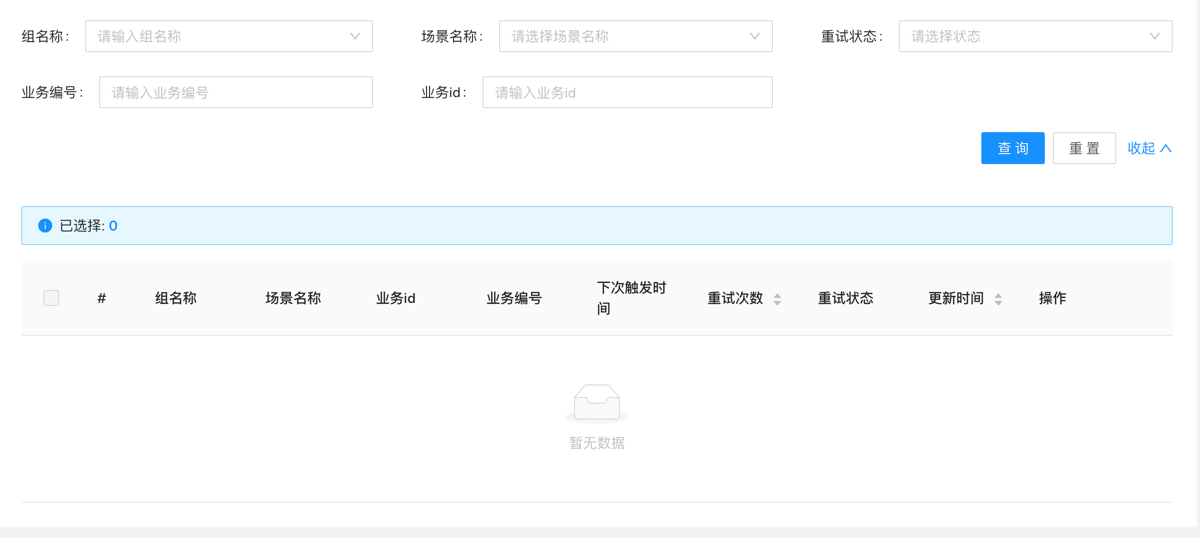Select the 下次触发时间 column header
The image size is (1200, 538).
(631, 298)
